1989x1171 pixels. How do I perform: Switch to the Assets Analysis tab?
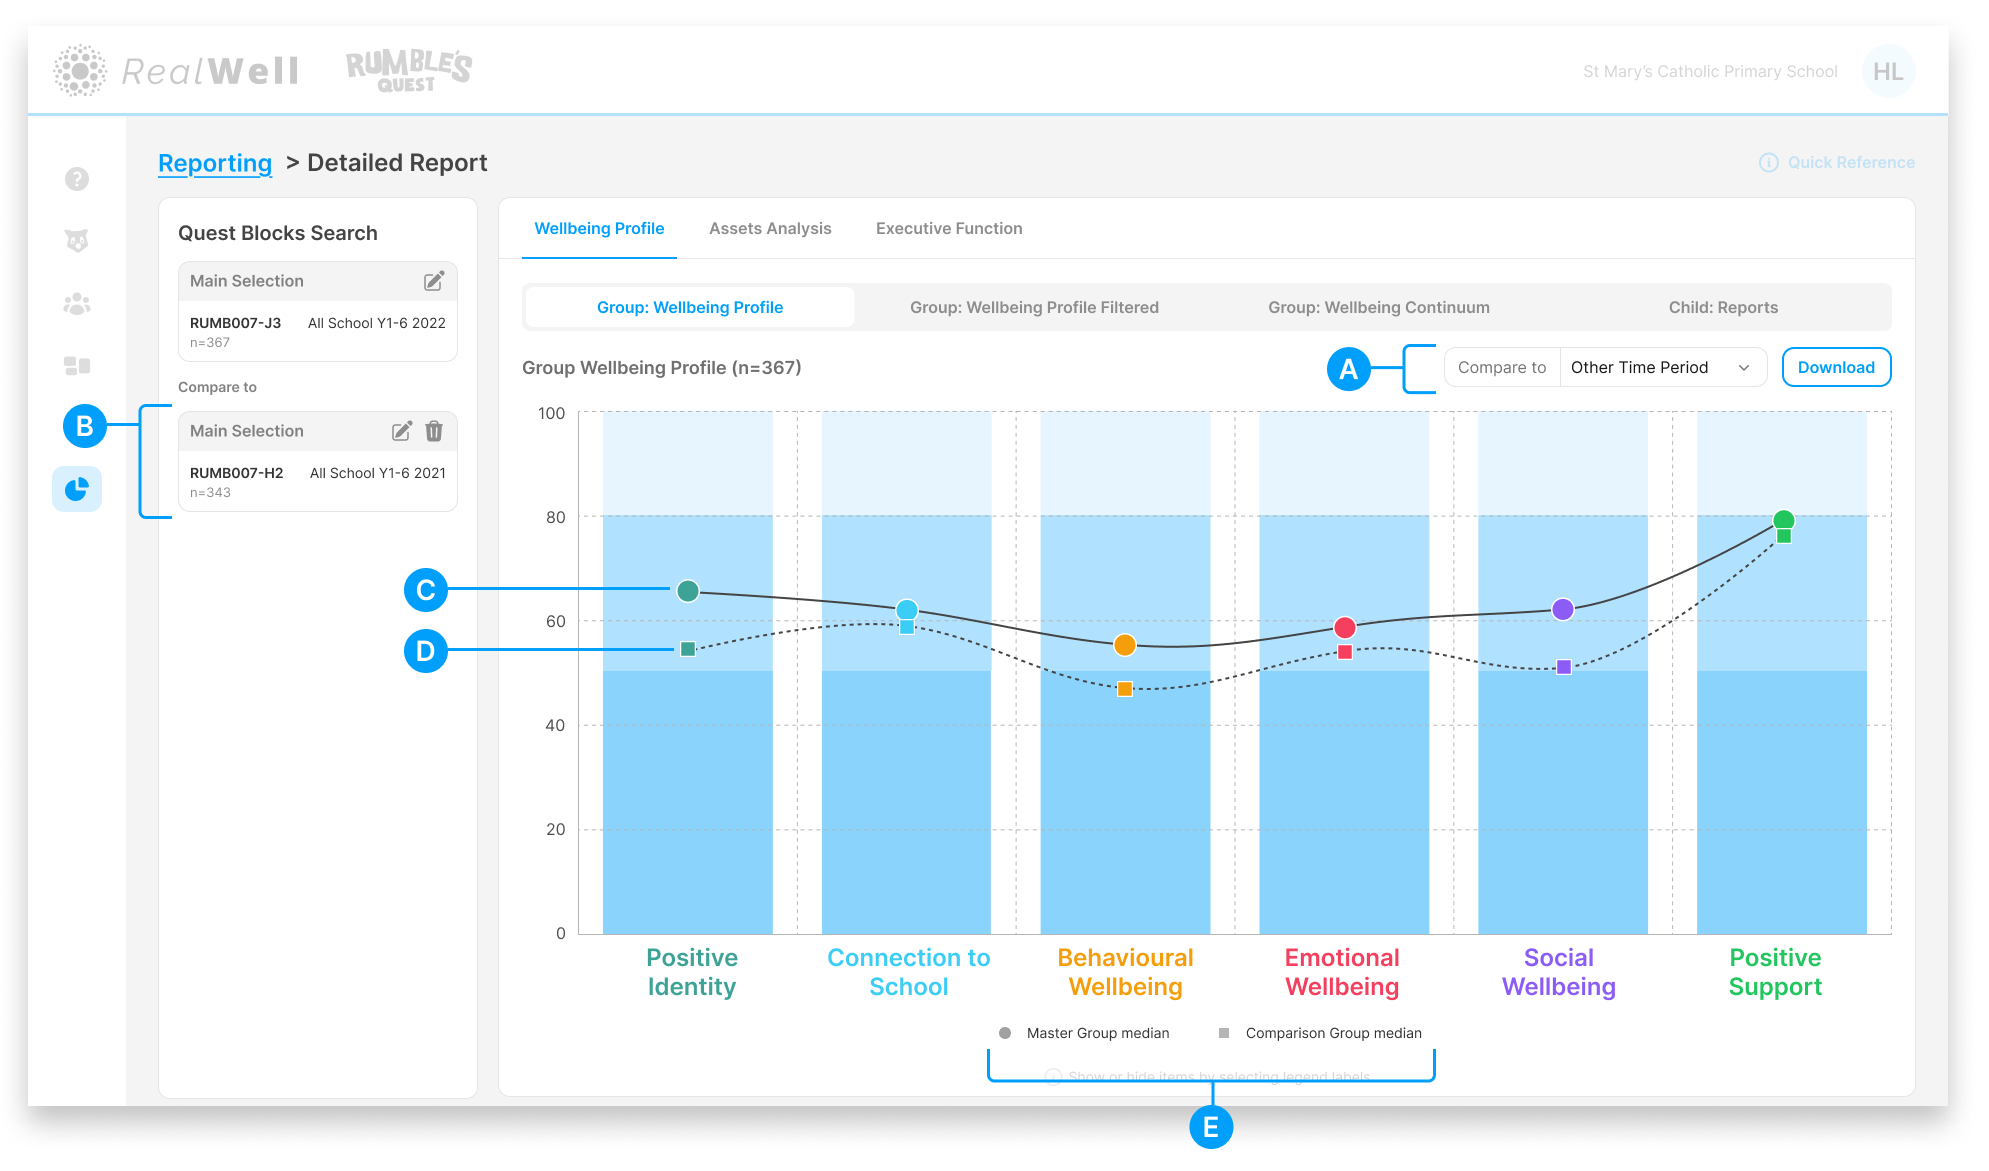coord(770,228)
